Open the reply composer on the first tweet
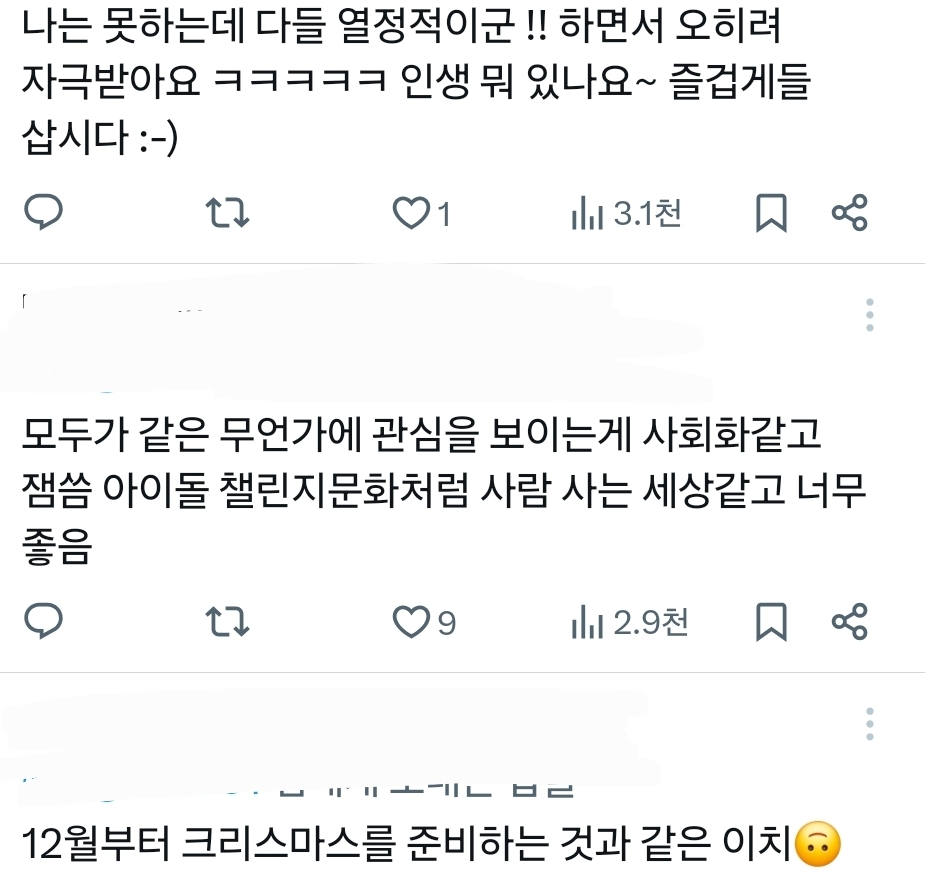The height and width of the screenshot is (876, 925). click(x=43, y=211)
